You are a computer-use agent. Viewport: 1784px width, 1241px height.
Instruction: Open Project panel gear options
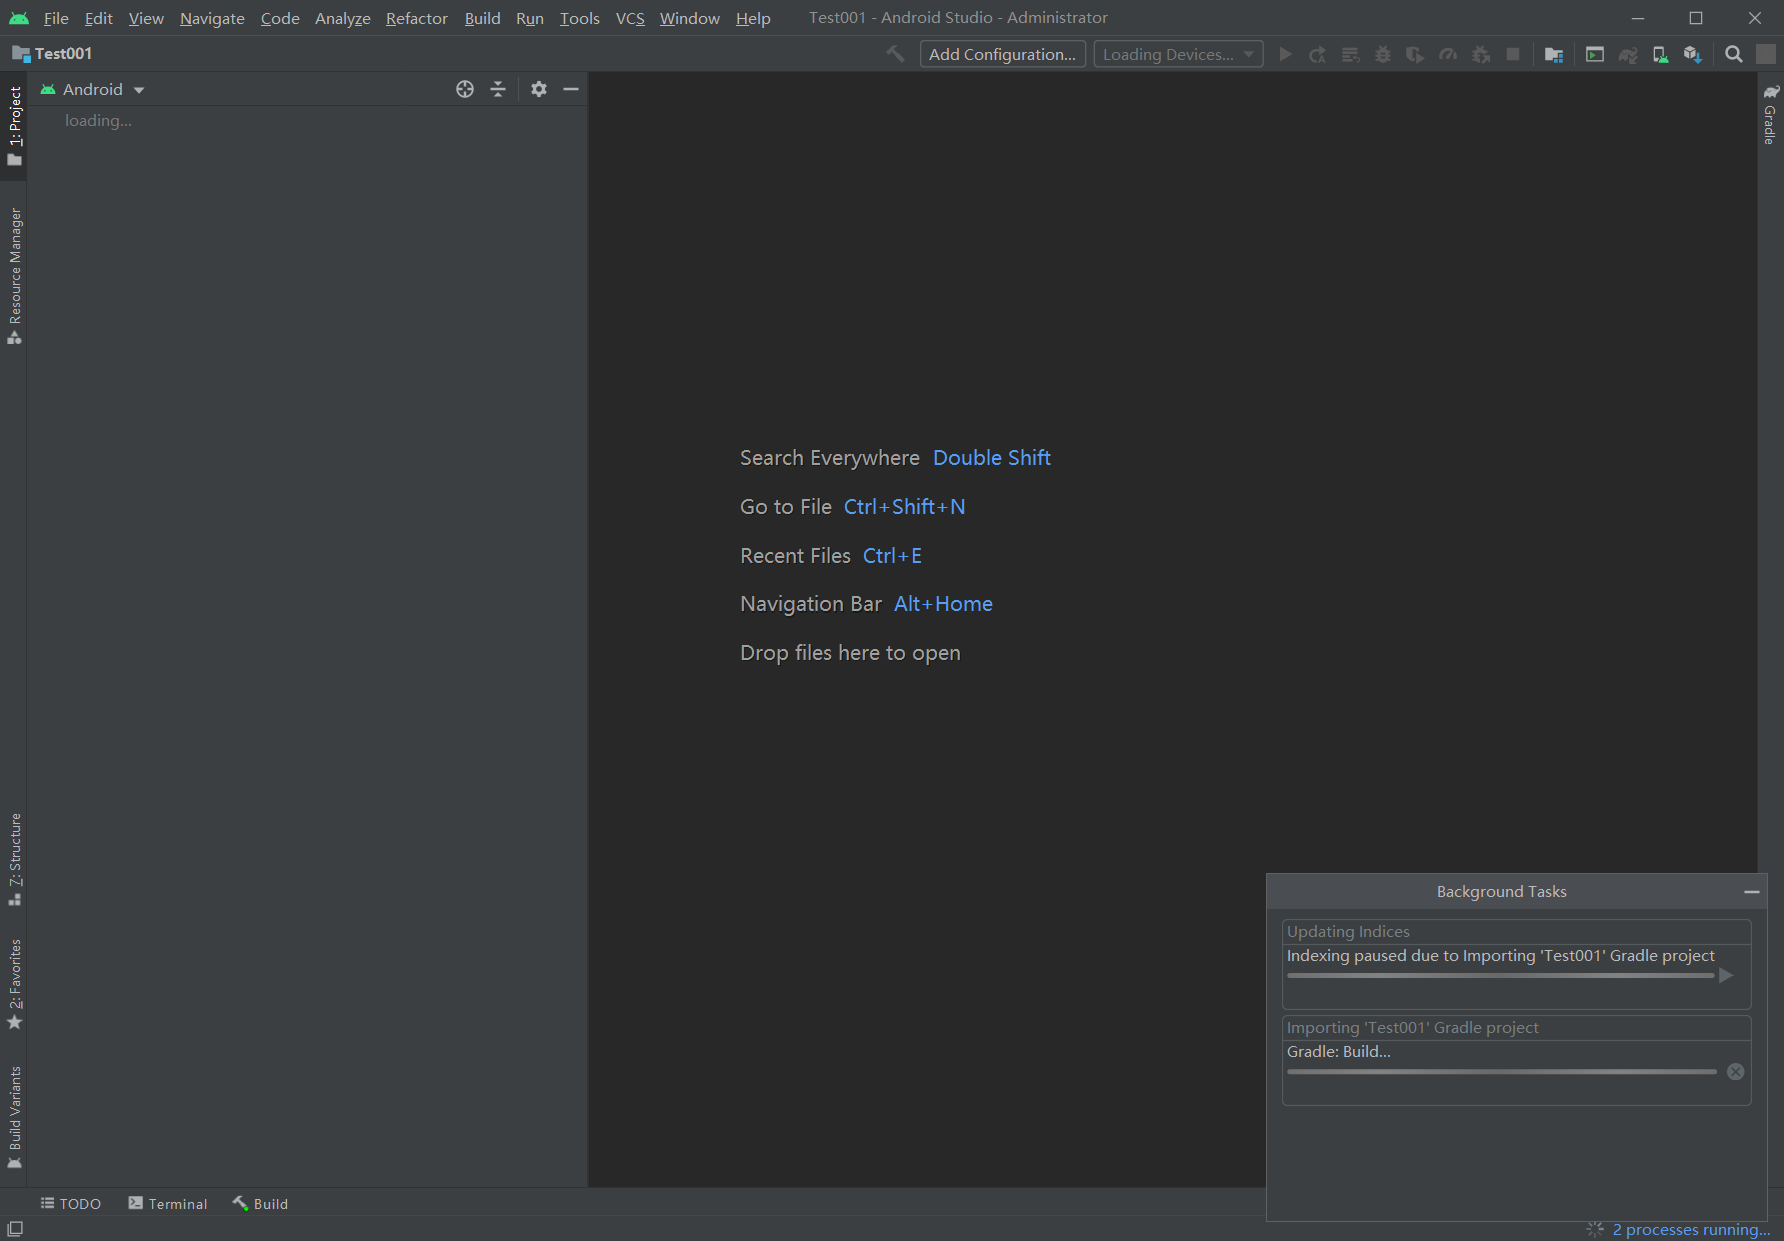539,89
